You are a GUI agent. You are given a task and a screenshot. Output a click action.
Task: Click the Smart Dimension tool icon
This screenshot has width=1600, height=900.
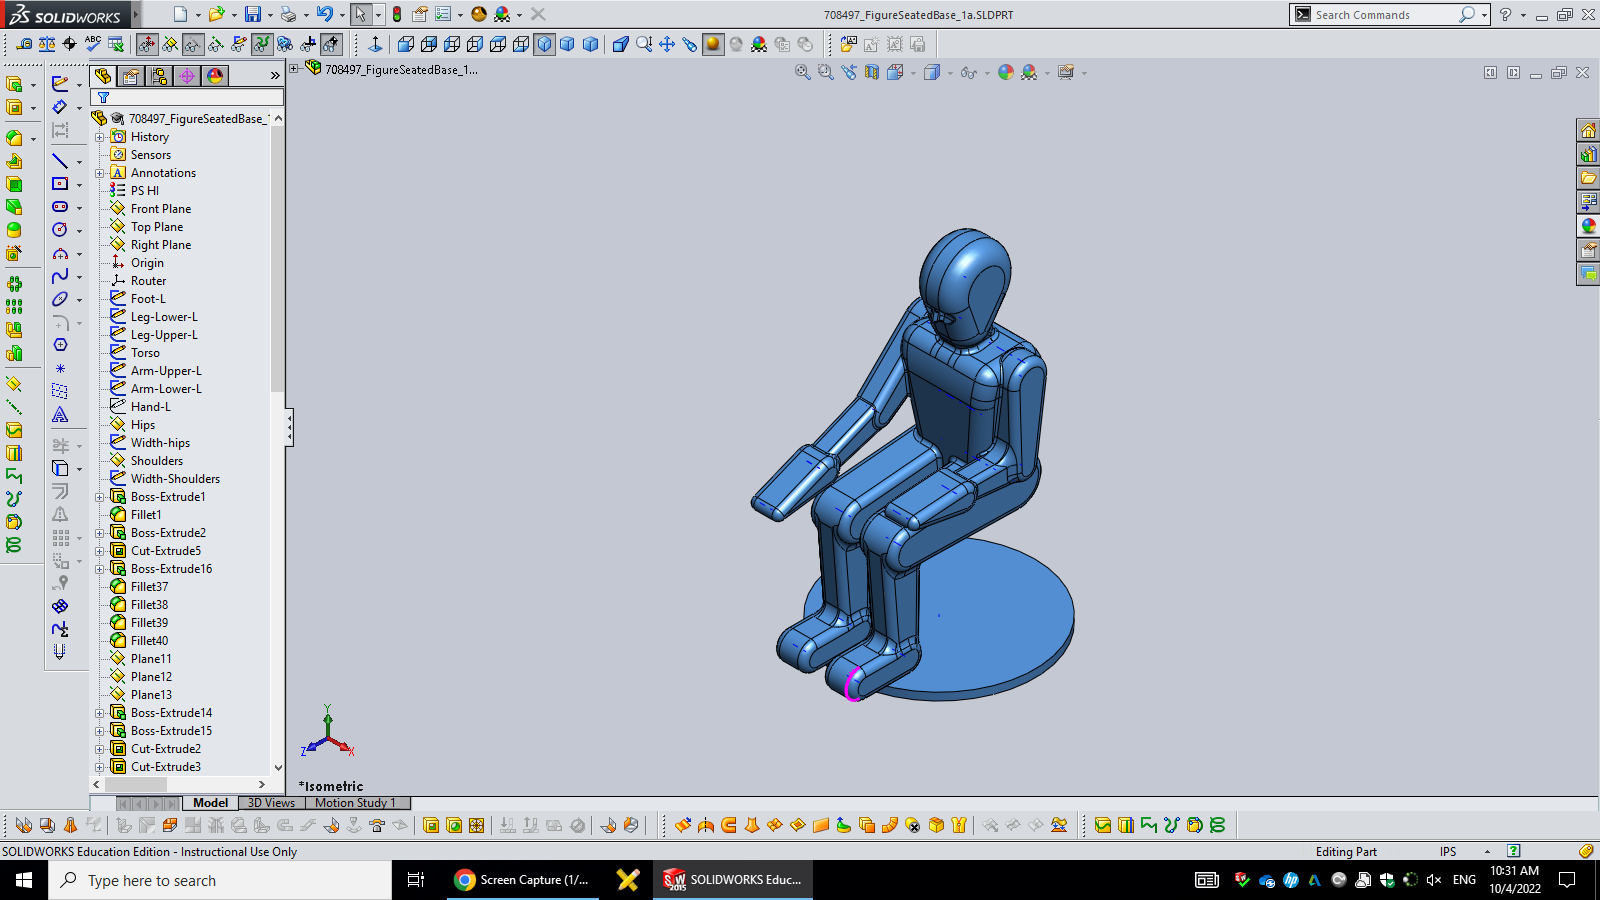click(60, 107)
